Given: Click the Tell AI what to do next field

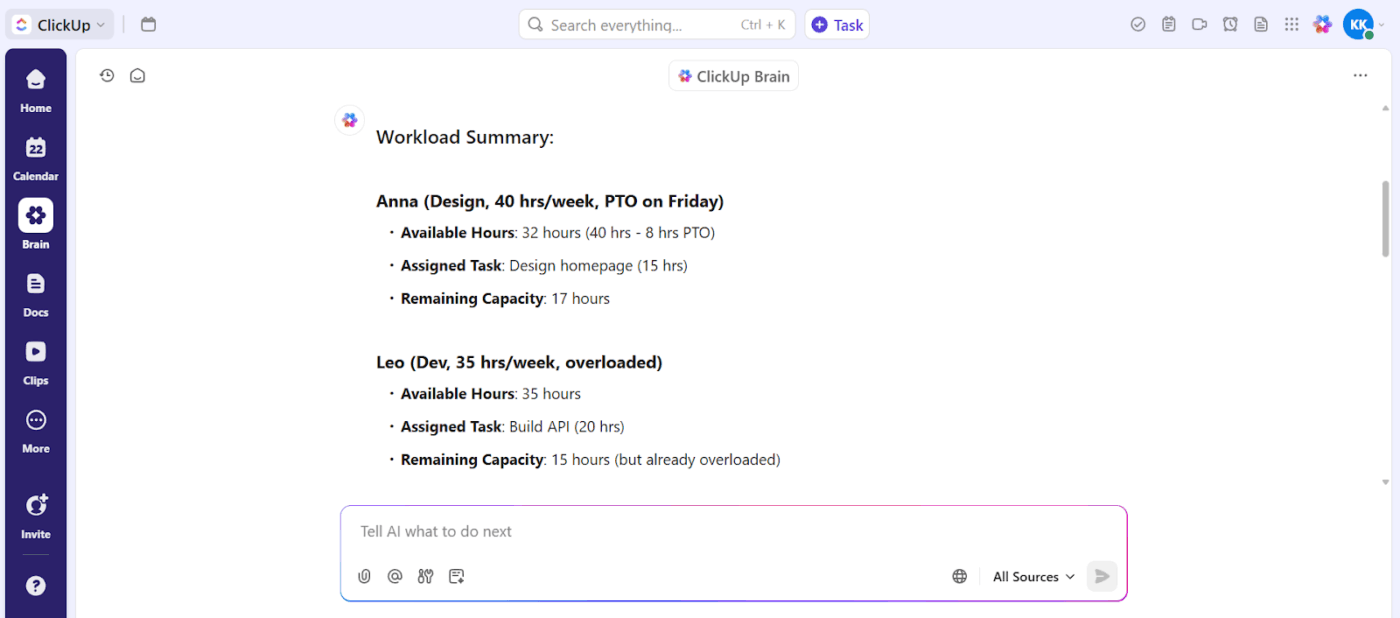Looking at the screenshot, I should click(x=733, y=531).
